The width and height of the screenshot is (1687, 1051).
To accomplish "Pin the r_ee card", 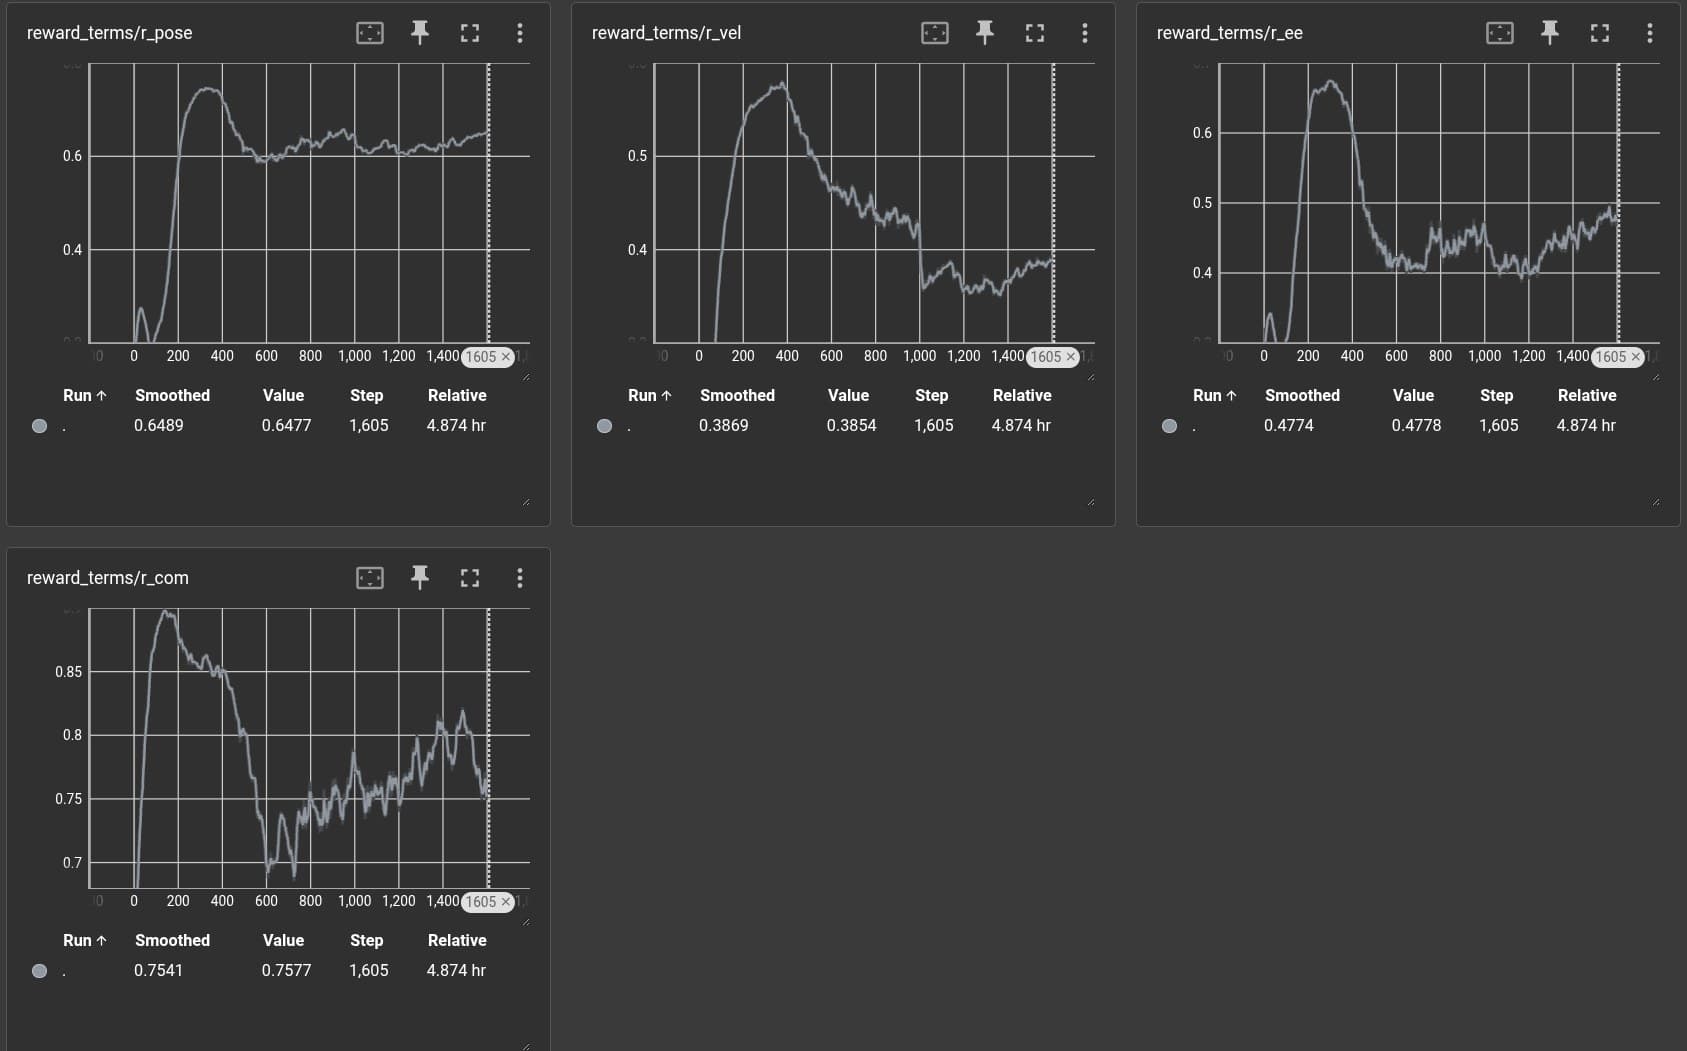I will [x=1550, y=33].
